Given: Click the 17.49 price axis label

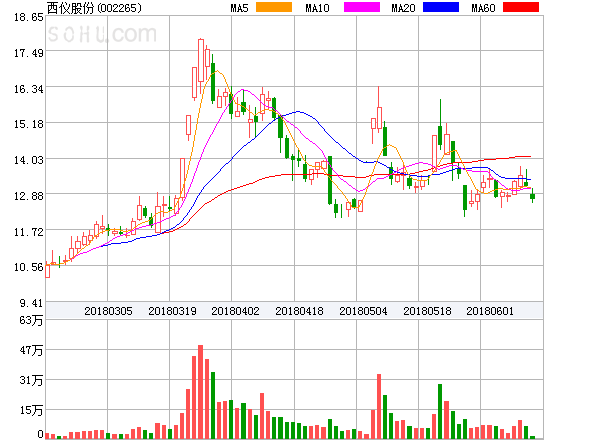Looking at the screenshot, I should [29, 53].
